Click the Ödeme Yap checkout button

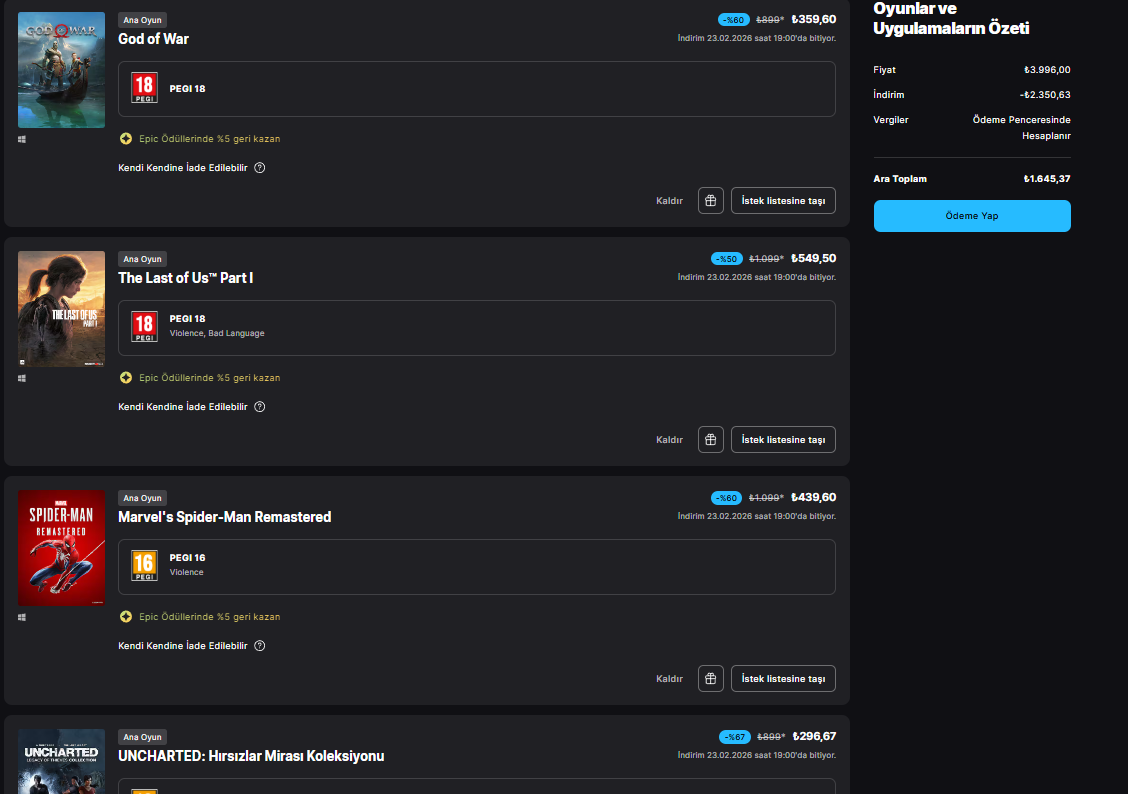click(972, 216)
